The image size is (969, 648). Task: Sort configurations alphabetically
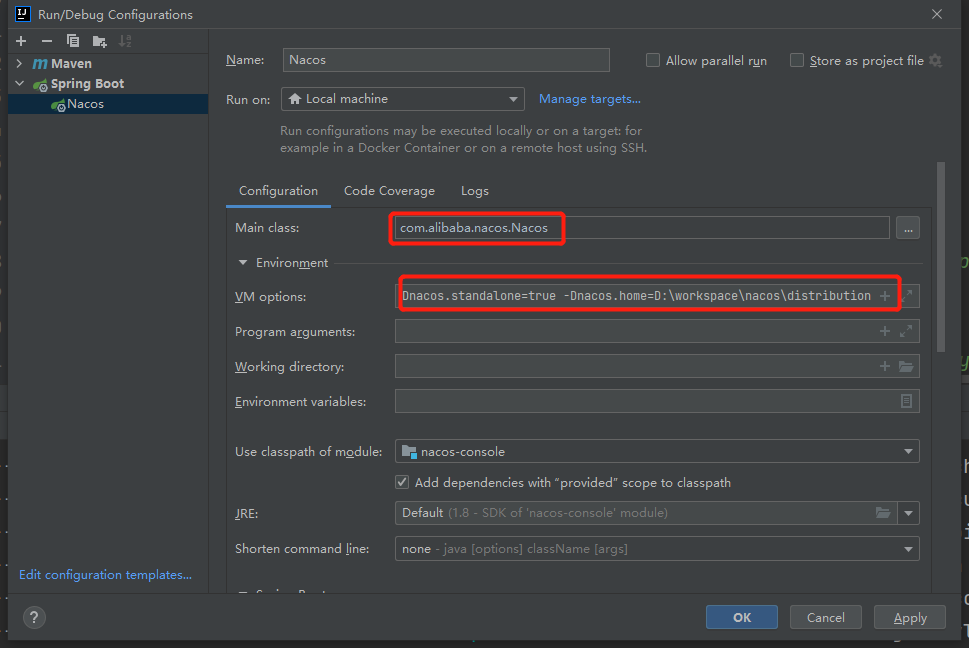point(125,41)
